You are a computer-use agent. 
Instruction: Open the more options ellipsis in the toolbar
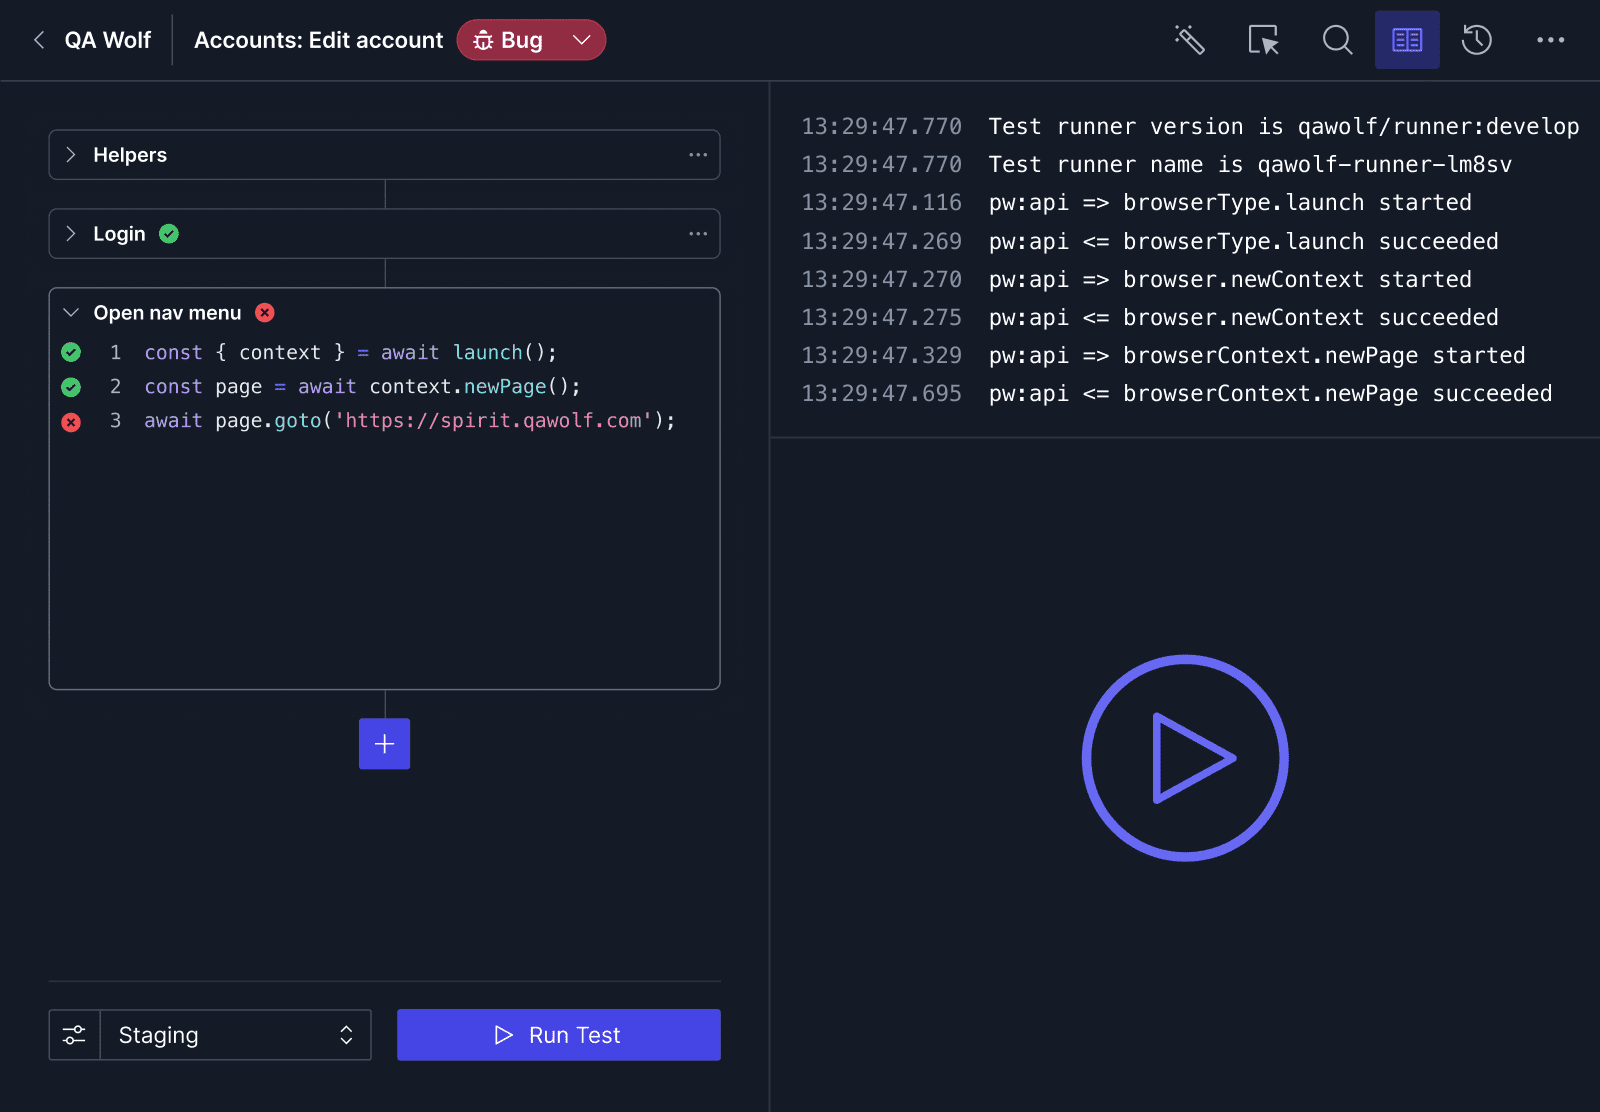[x=1550, y=40]
